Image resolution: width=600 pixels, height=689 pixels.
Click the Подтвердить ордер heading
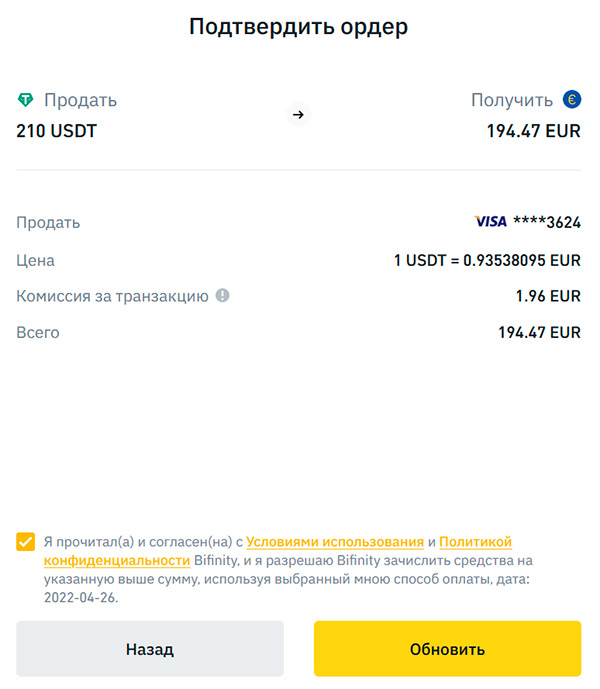pyautogui.click(x=298, y=27)
